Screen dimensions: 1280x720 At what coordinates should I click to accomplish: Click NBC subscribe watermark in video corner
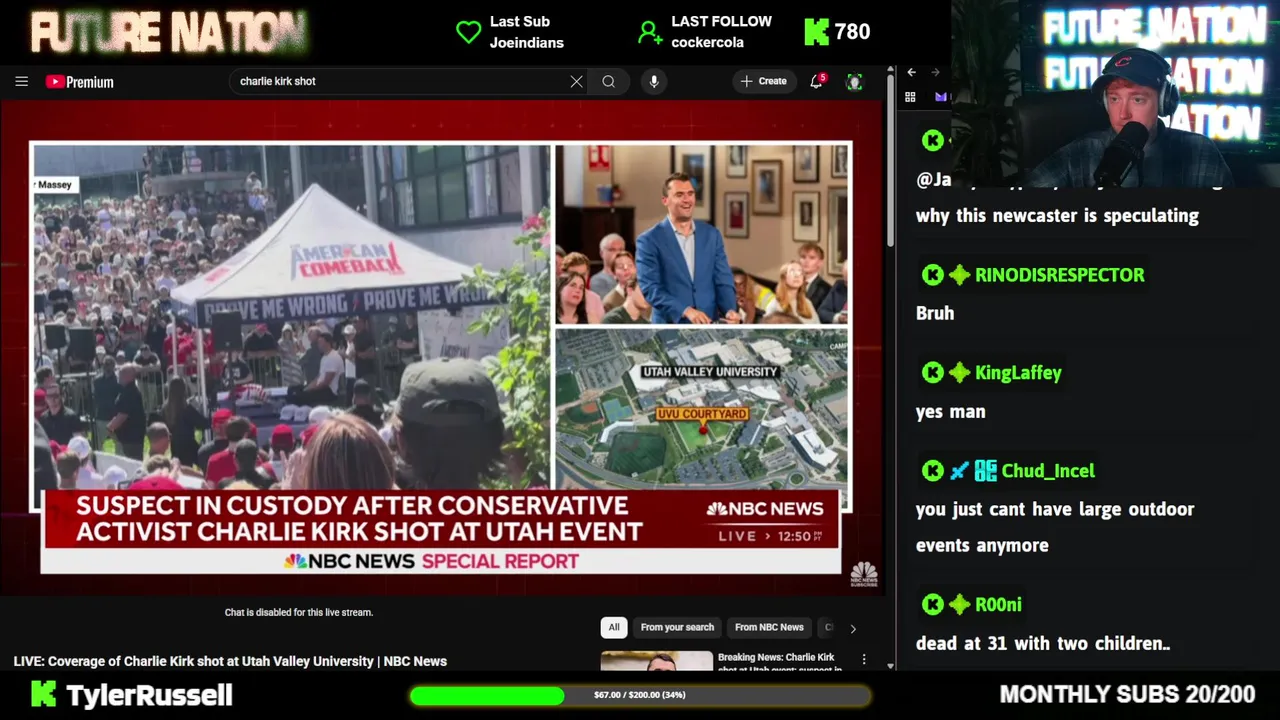(x=864, y=574)
